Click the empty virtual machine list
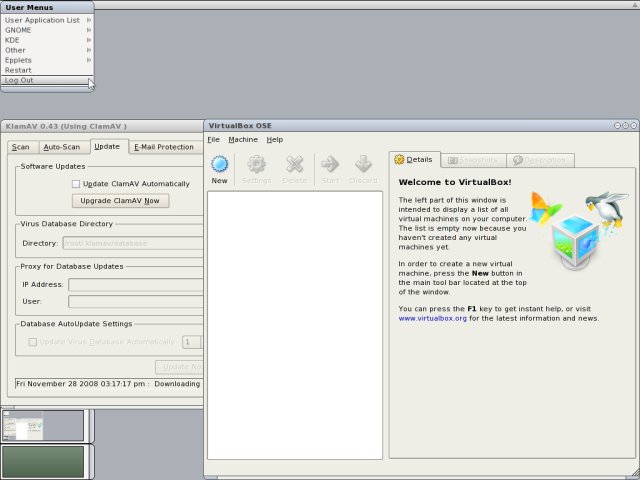640x480 pixels. click(295, 325)
